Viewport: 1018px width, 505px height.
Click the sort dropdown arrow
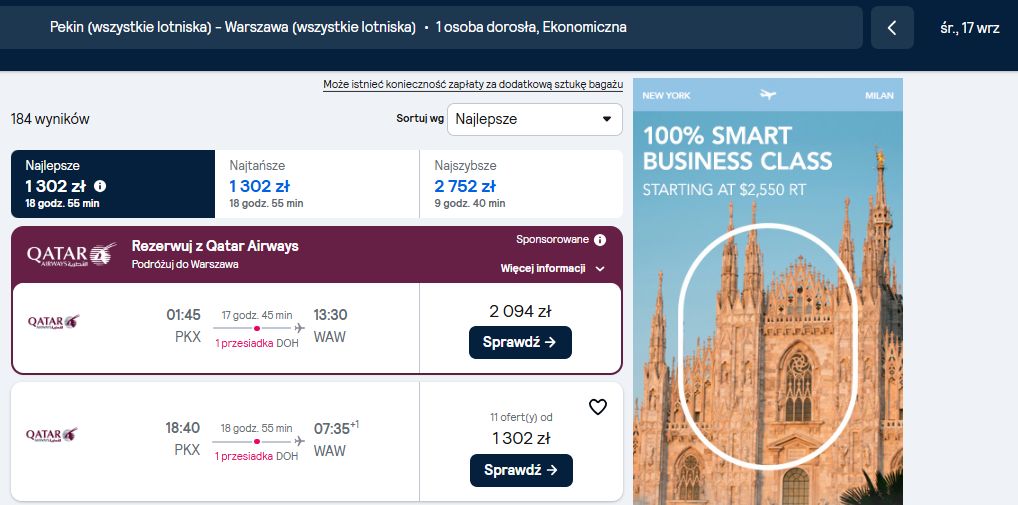(607, 119)
